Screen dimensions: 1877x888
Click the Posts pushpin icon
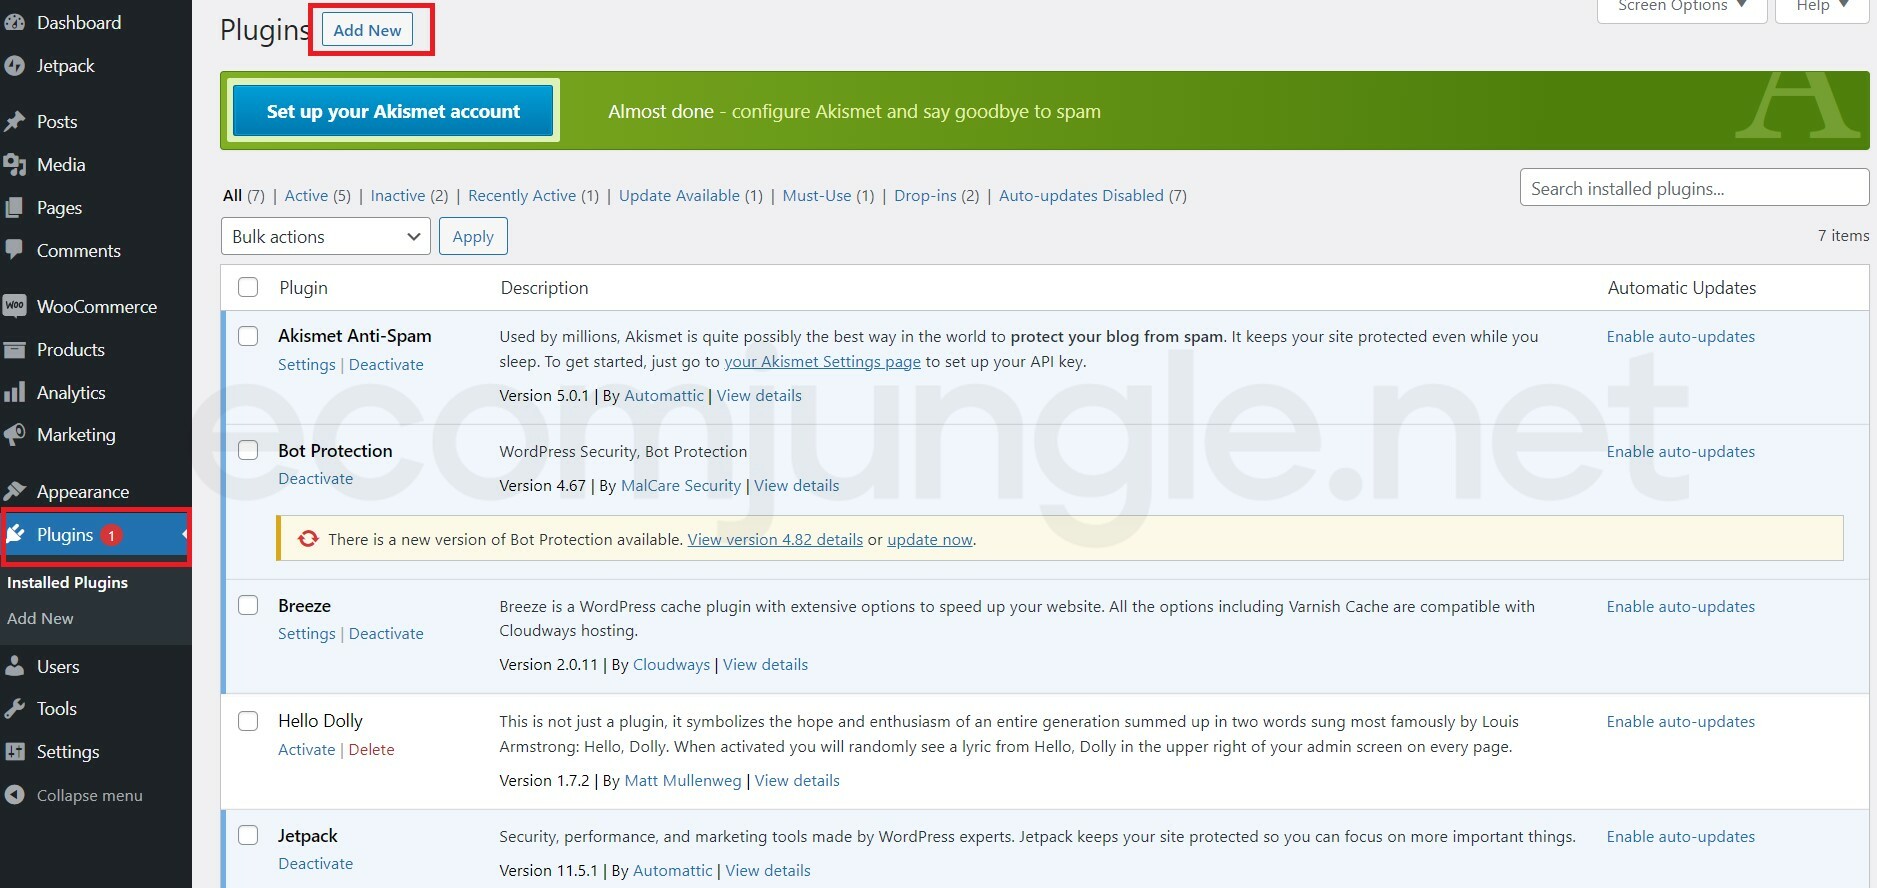click(14, 122)
